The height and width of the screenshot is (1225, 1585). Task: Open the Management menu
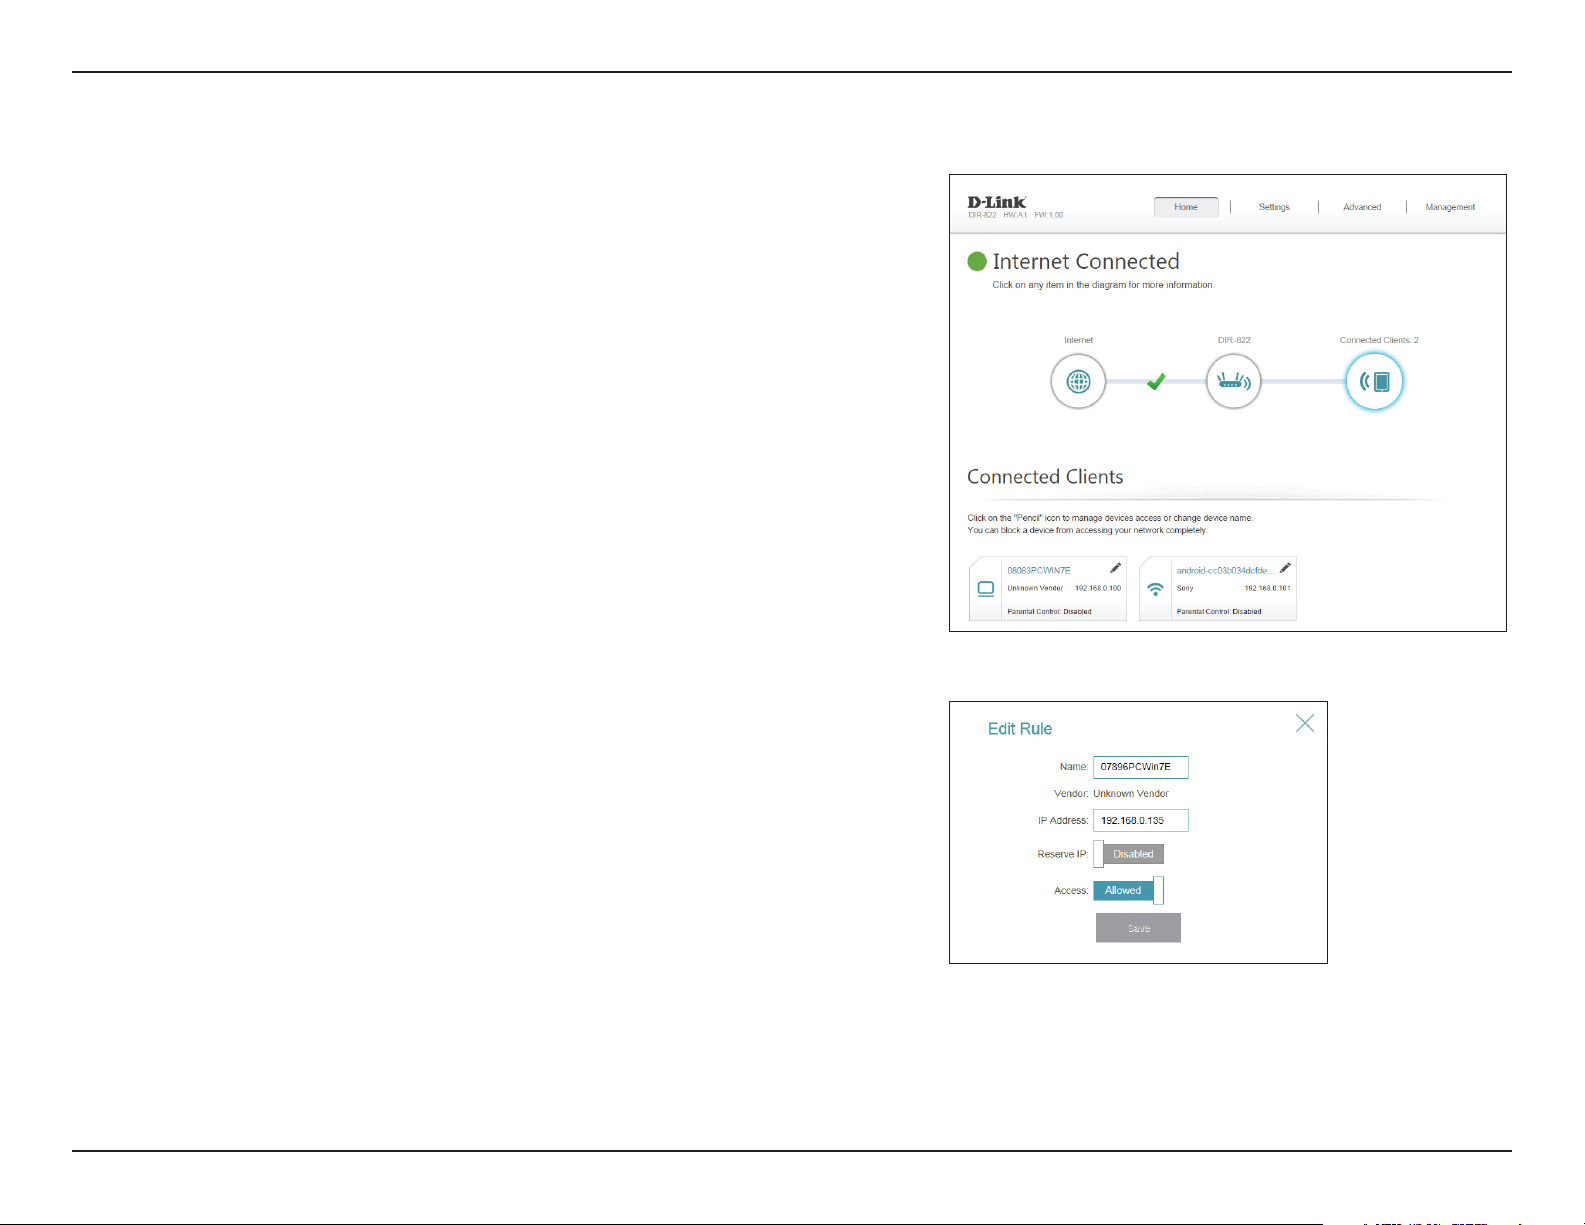click(1450, 207)
